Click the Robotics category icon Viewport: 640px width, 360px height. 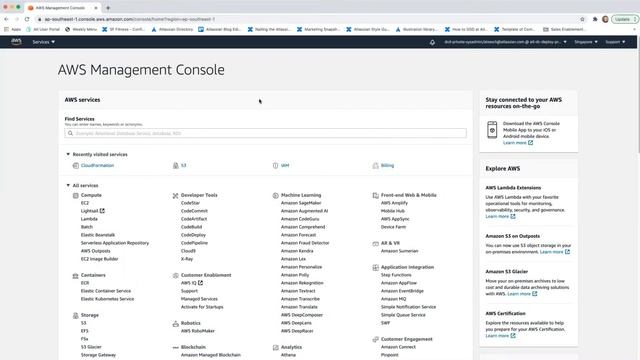pyautogui.click(x=176, y=324)
